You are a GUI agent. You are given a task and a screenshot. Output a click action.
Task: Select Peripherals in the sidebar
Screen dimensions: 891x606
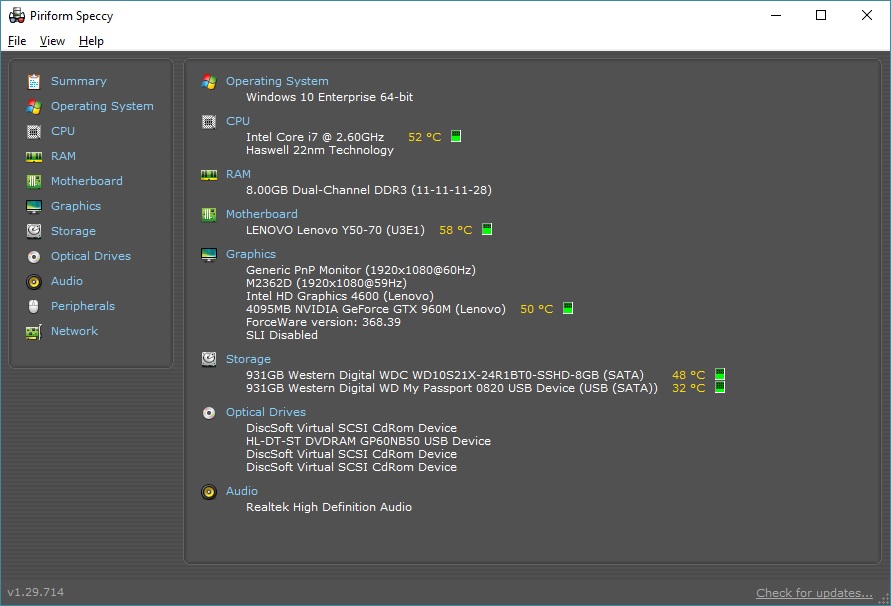pyautogui.click(x=82, y=306)
